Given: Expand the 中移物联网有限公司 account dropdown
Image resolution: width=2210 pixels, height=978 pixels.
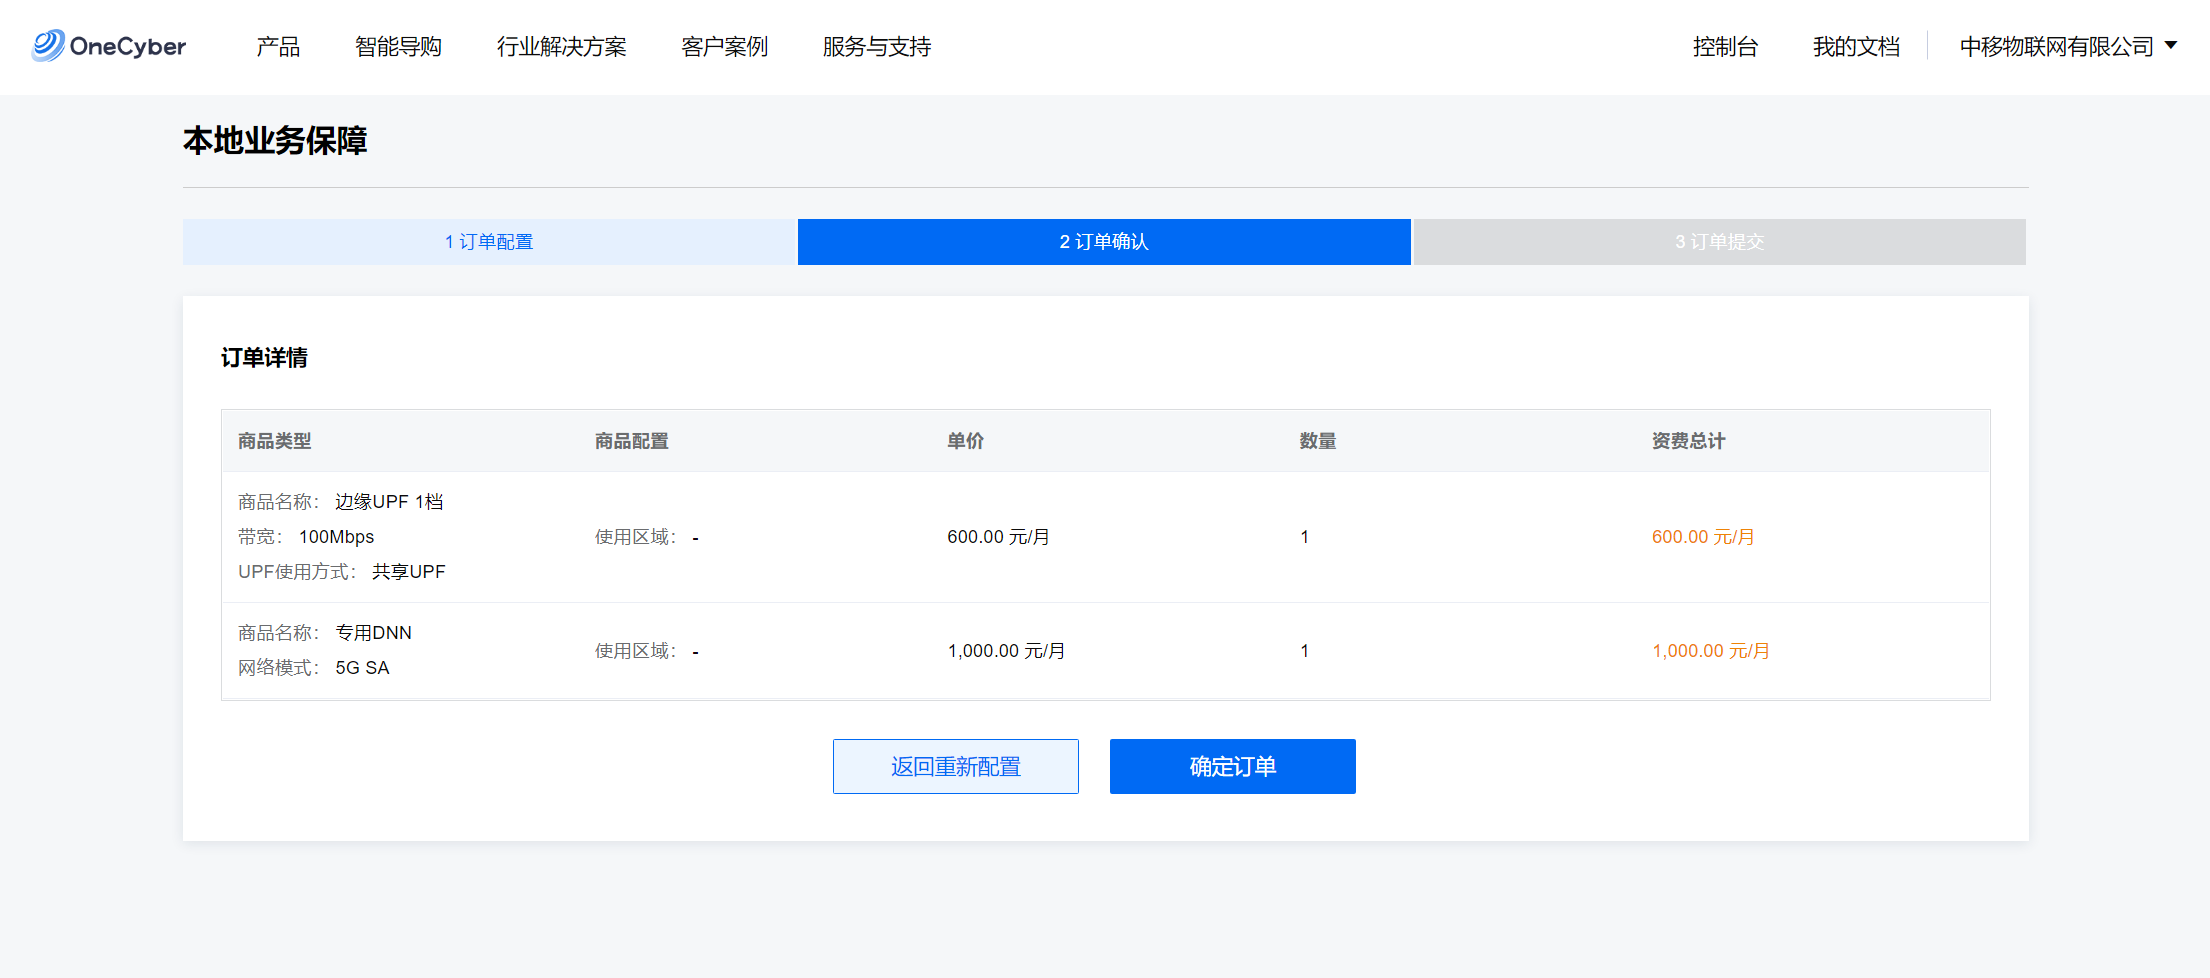Looking at the screenshot, I should [x=2056, y=47].
